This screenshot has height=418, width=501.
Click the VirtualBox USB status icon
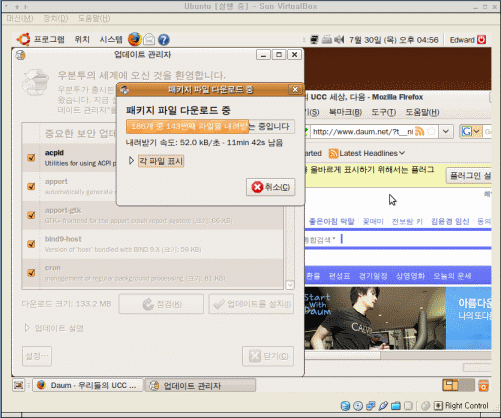[383, 406]
